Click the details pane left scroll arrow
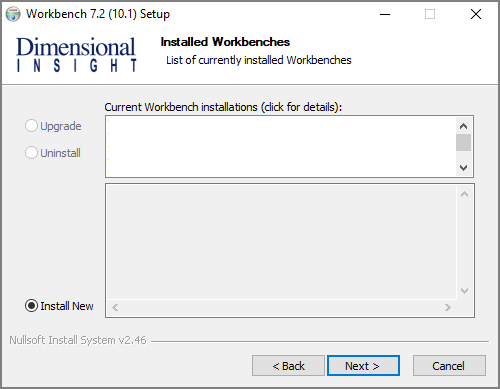The width and height of the screenshot is (500, 389). coord(115,307)
